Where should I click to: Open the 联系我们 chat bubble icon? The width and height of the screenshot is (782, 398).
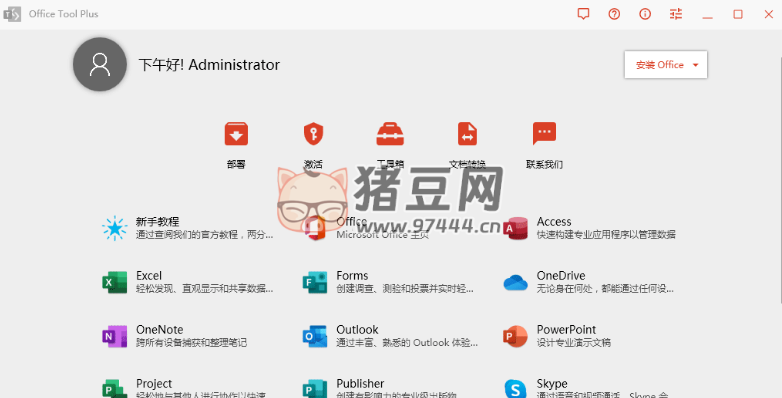[x=544, y=134]
